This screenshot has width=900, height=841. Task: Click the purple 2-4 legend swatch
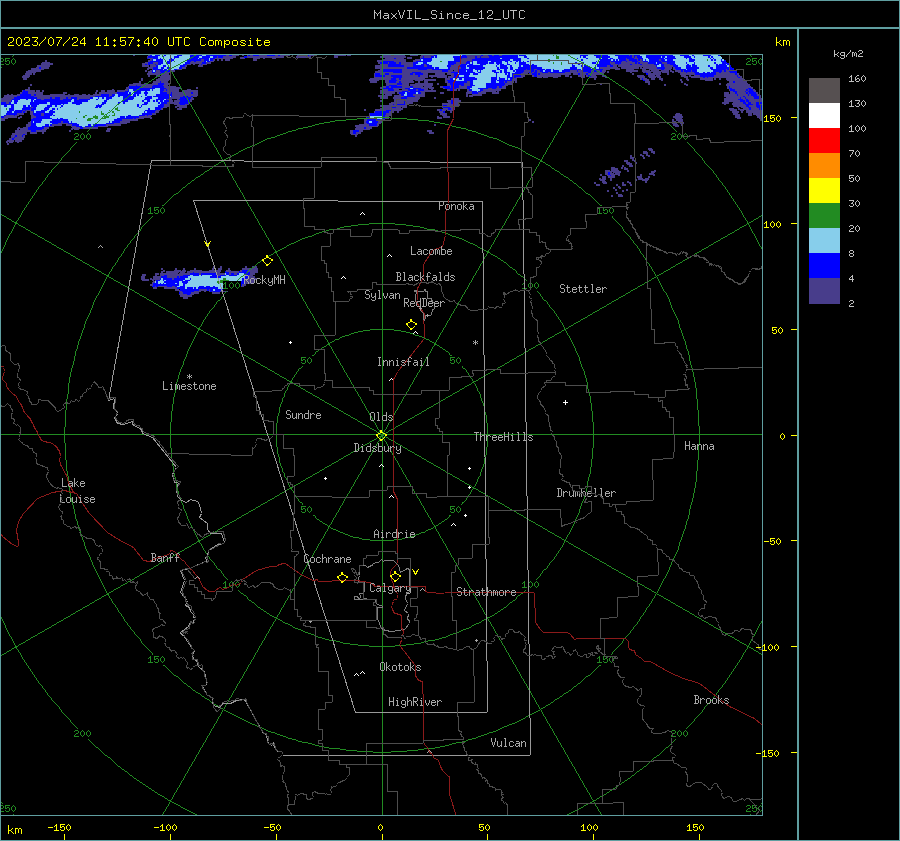(x=824, y=290)
